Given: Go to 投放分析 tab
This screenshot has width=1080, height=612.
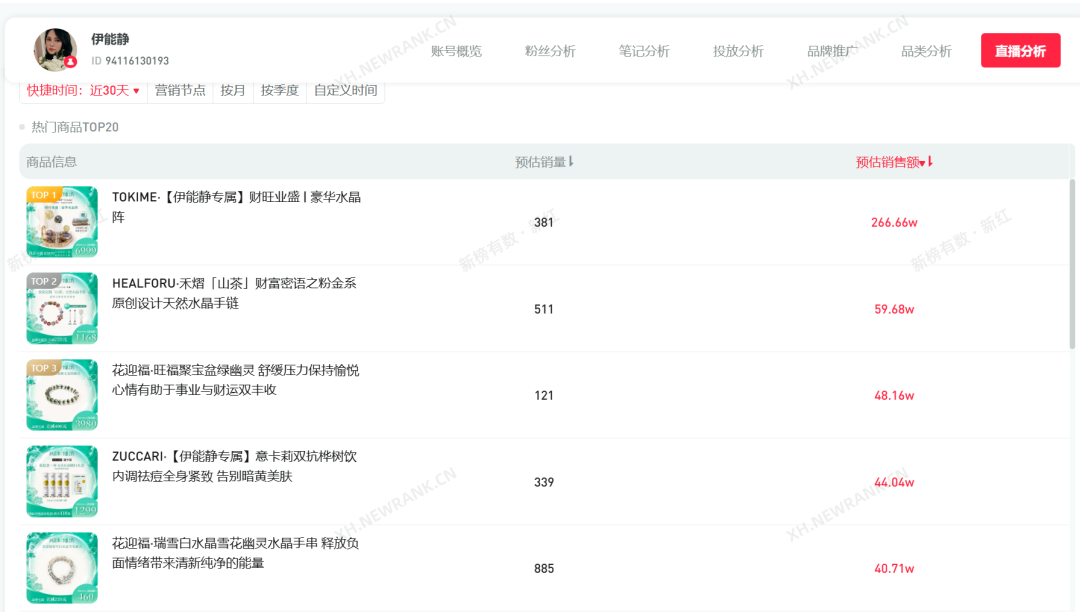Looking at the screenshot, I should (738, 51).
